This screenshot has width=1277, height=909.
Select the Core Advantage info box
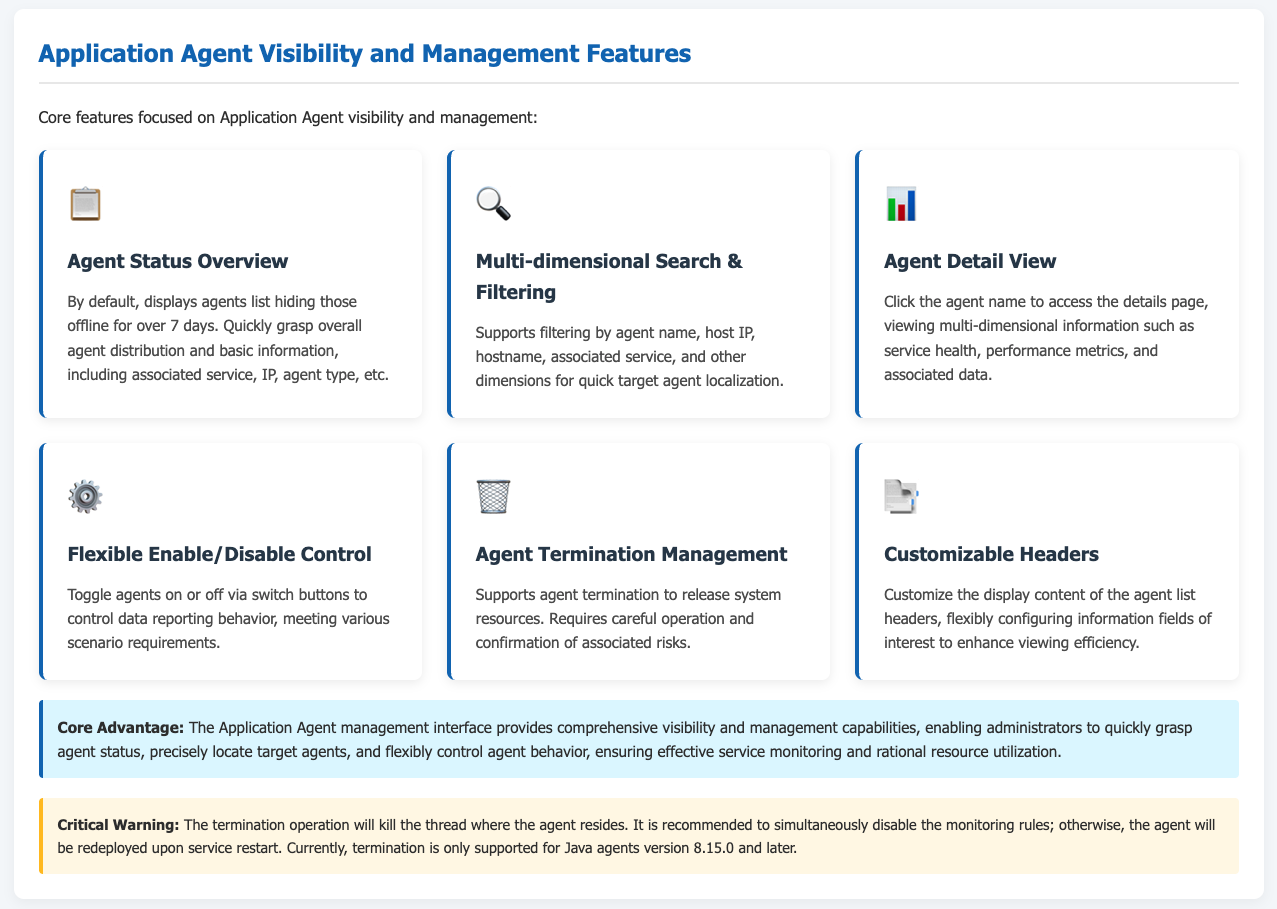click(x=638, y=738)
